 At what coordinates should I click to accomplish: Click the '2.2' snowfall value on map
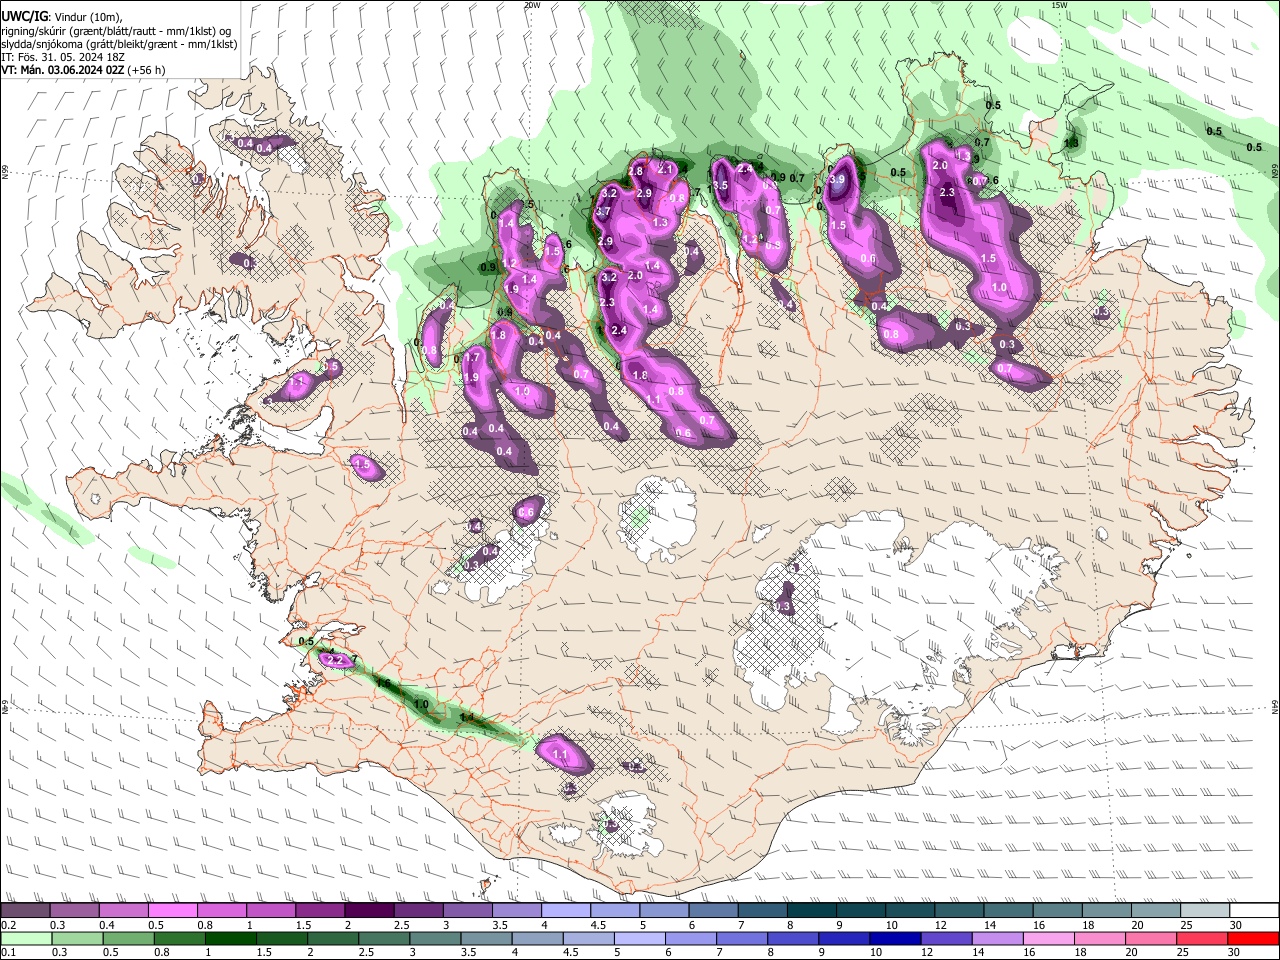tap(336, 660)
